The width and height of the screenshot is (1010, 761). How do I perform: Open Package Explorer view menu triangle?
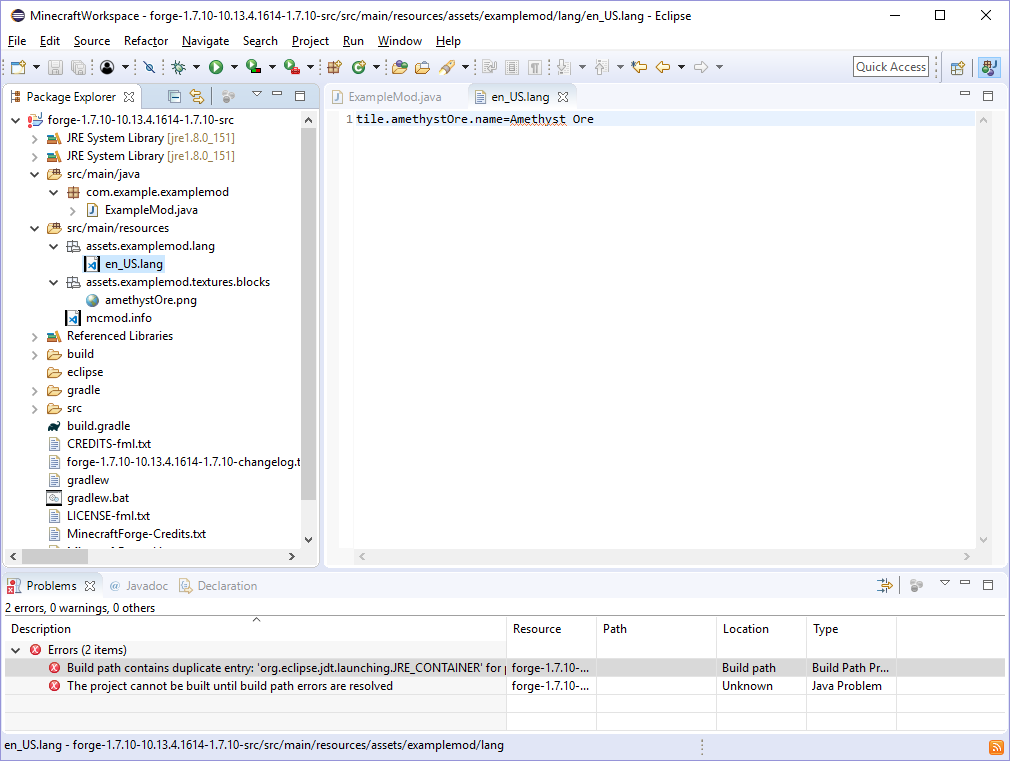257,94
